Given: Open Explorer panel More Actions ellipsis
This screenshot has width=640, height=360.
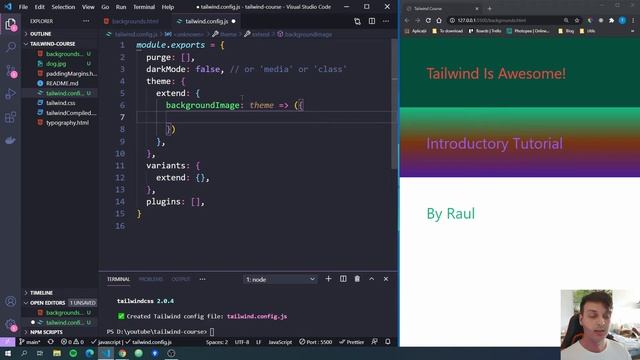Looking at the screenshot, I should click(86, 21).
